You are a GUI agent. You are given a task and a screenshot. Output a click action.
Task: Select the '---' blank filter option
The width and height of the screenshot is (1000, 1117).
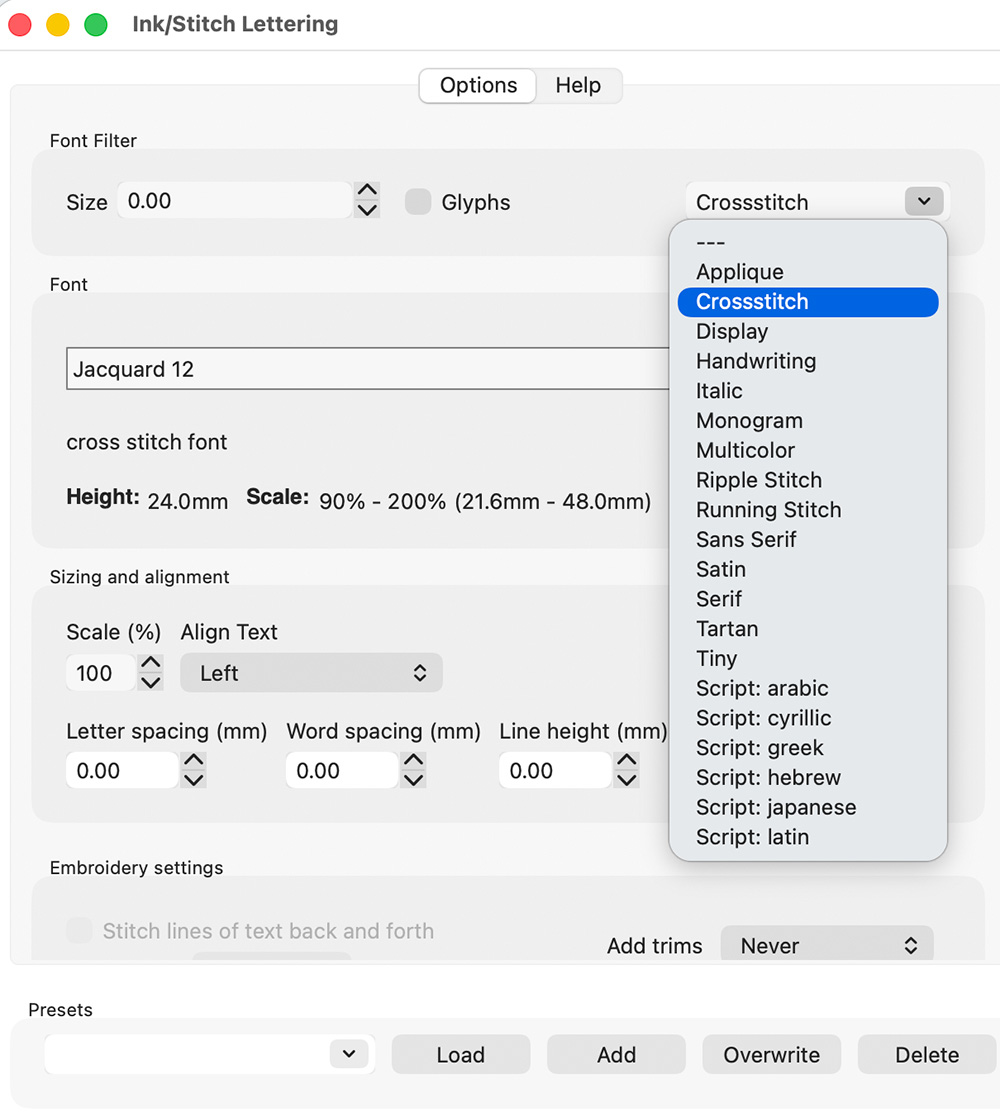[808, 242]
